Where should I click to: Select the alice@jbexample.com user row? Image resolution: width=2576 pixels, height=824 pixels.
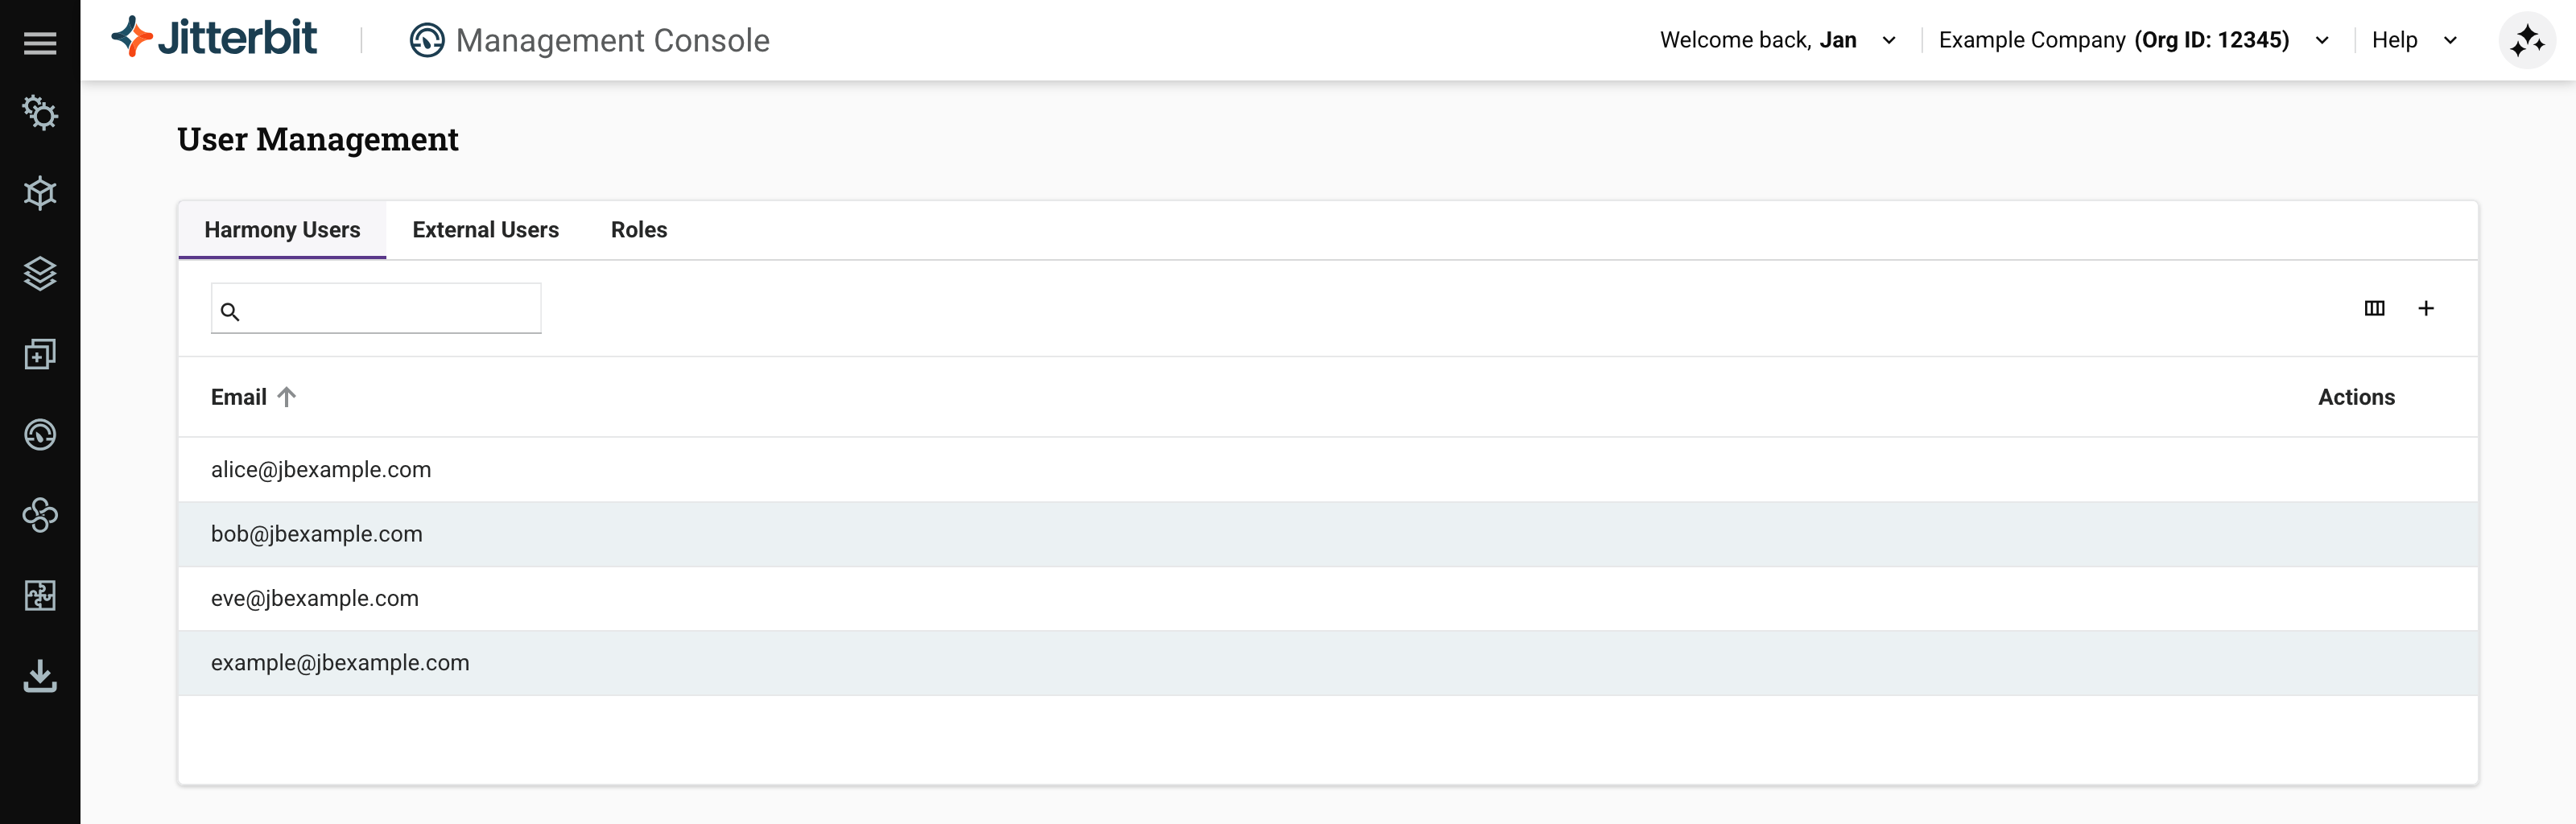[321, 470]
